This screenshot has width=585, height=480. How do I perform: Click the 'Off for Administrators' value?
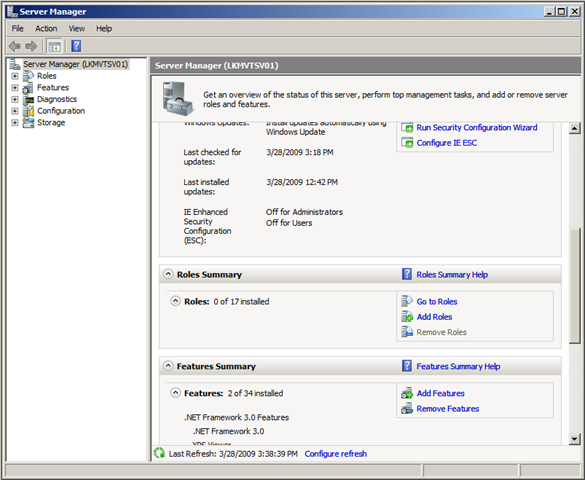(304, 212)
